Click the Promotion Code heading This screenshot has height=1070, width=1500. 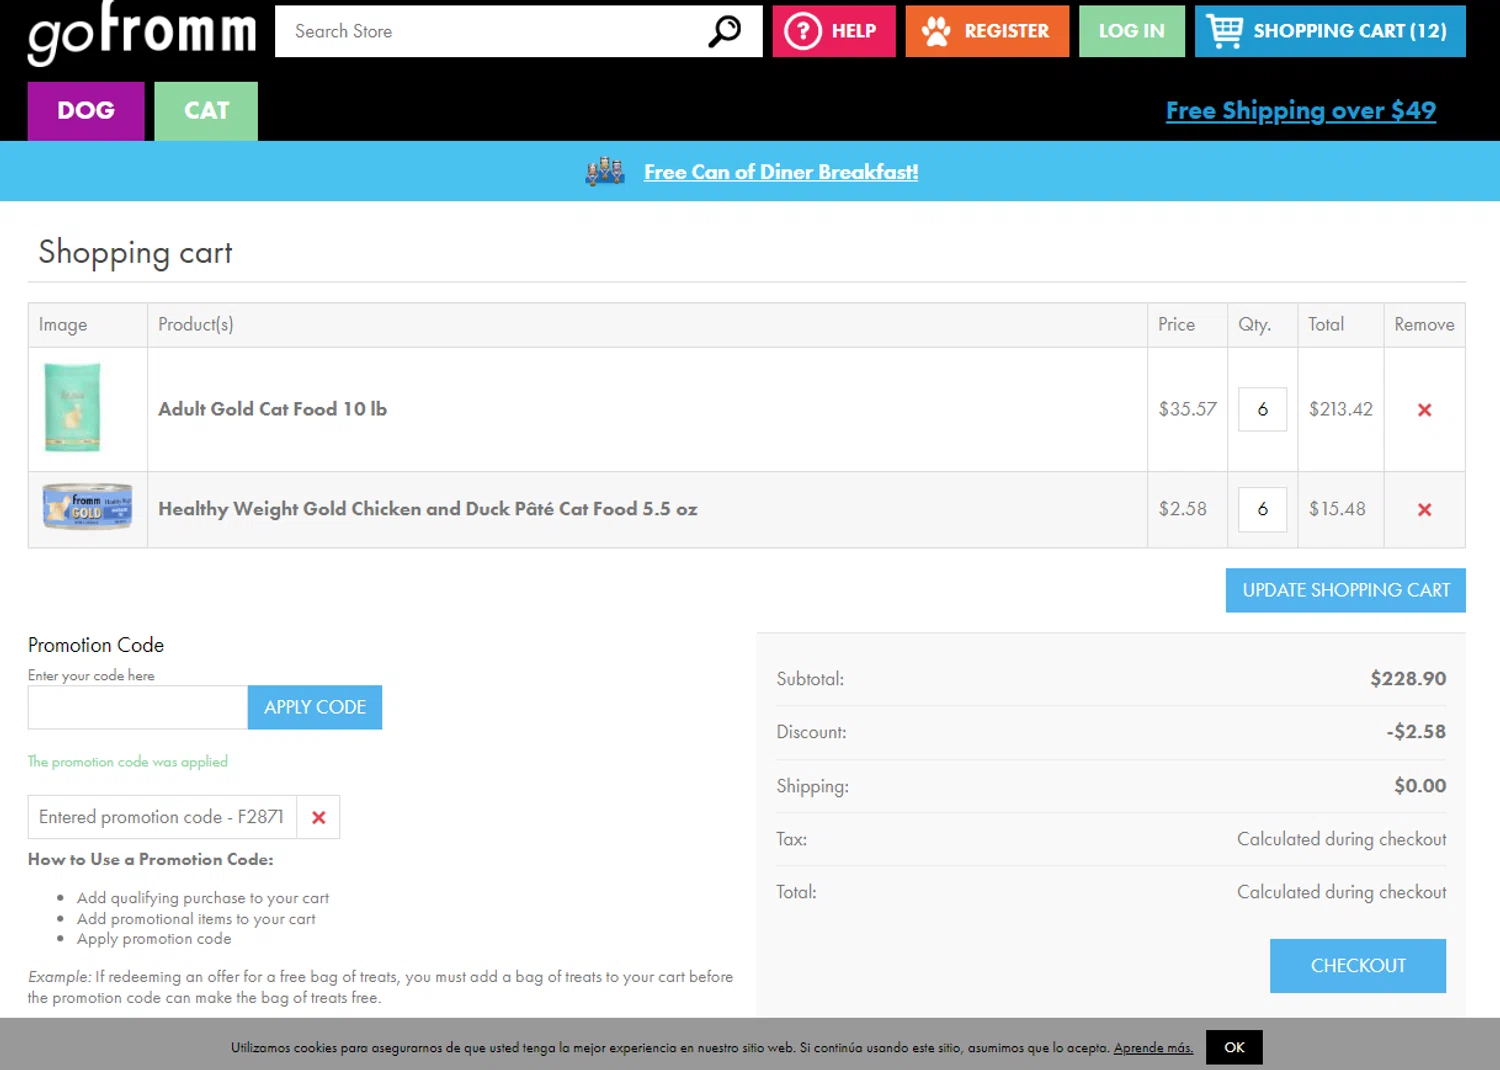pyautogui.click(x=96, y=645)
